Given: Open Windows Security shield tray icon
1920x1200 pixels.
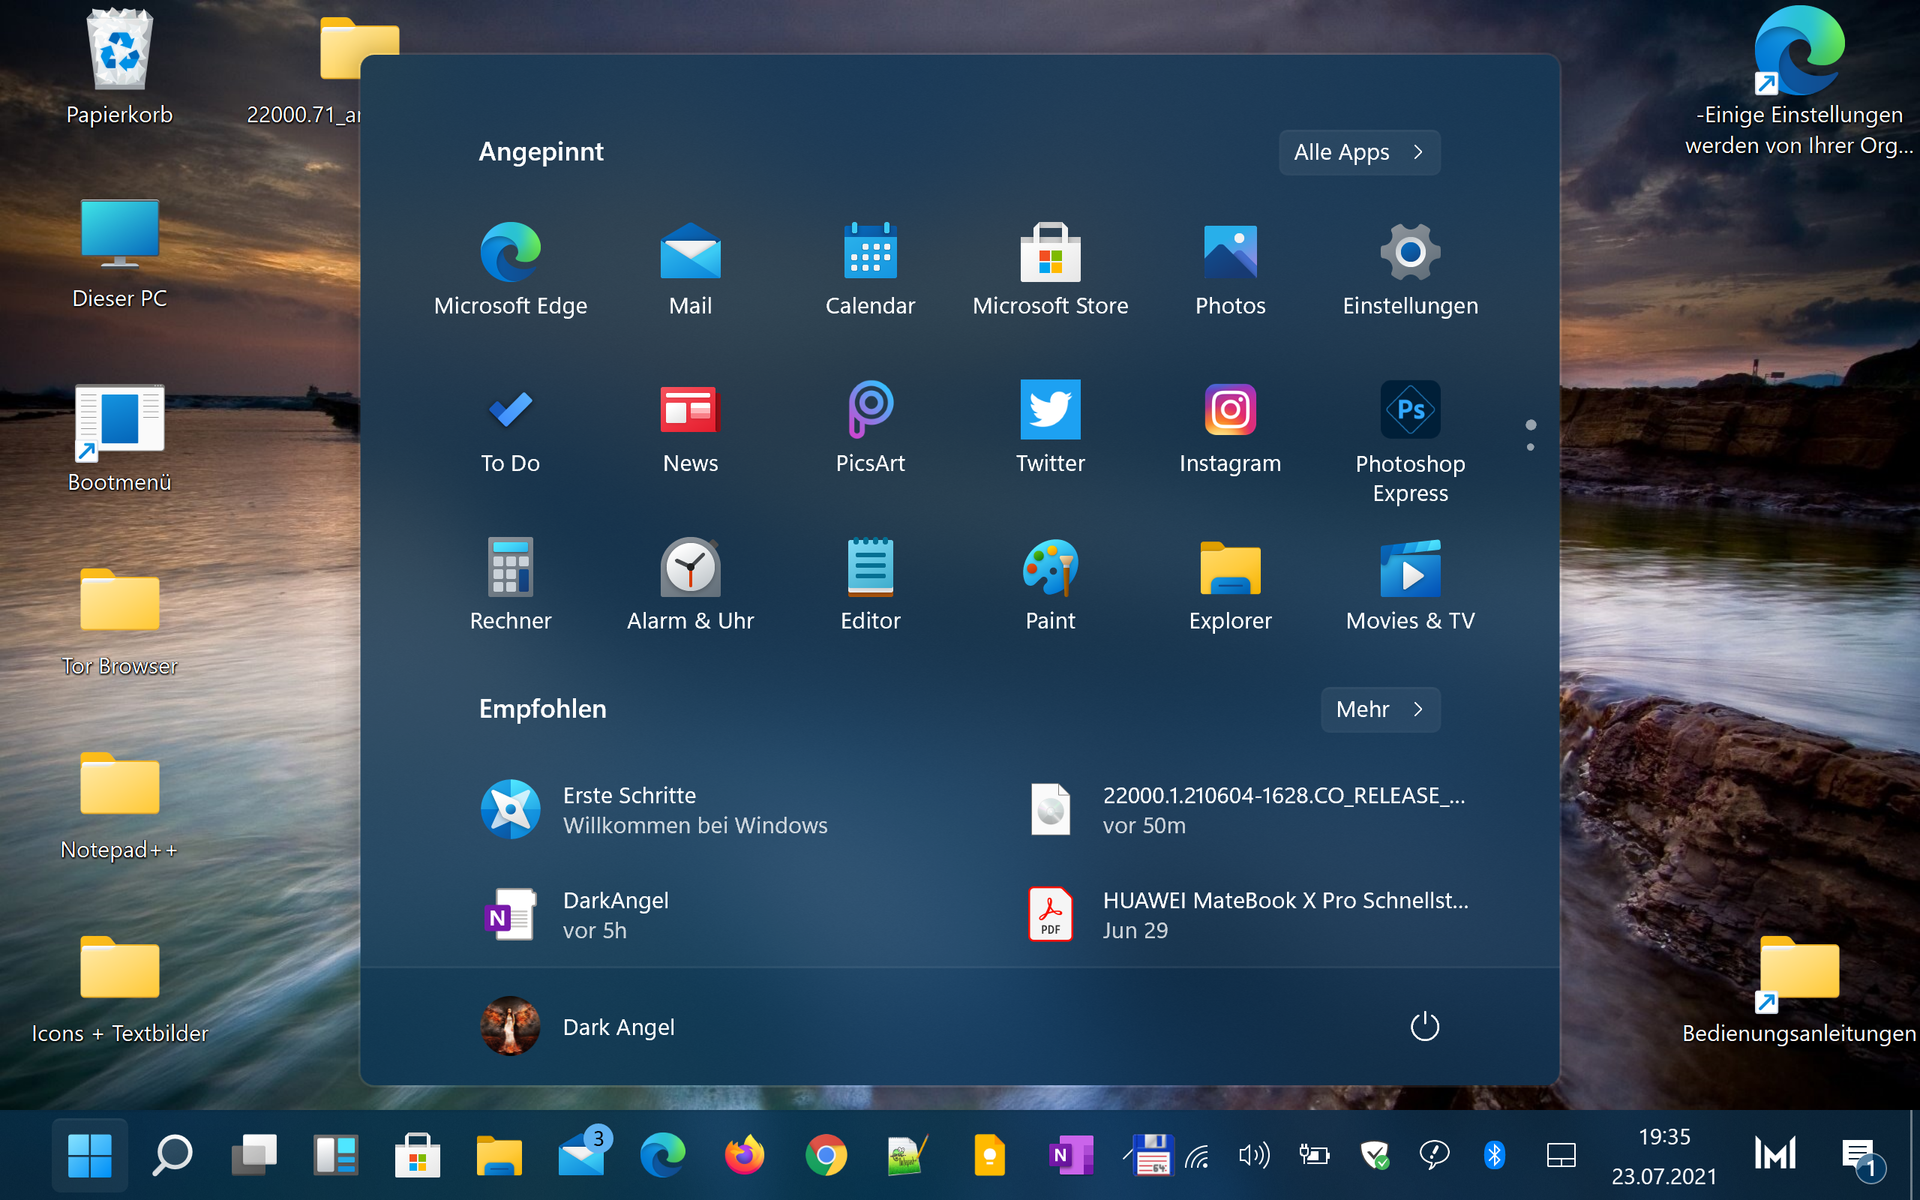Looking at the screenshot, I should tap(1375, 1156).
